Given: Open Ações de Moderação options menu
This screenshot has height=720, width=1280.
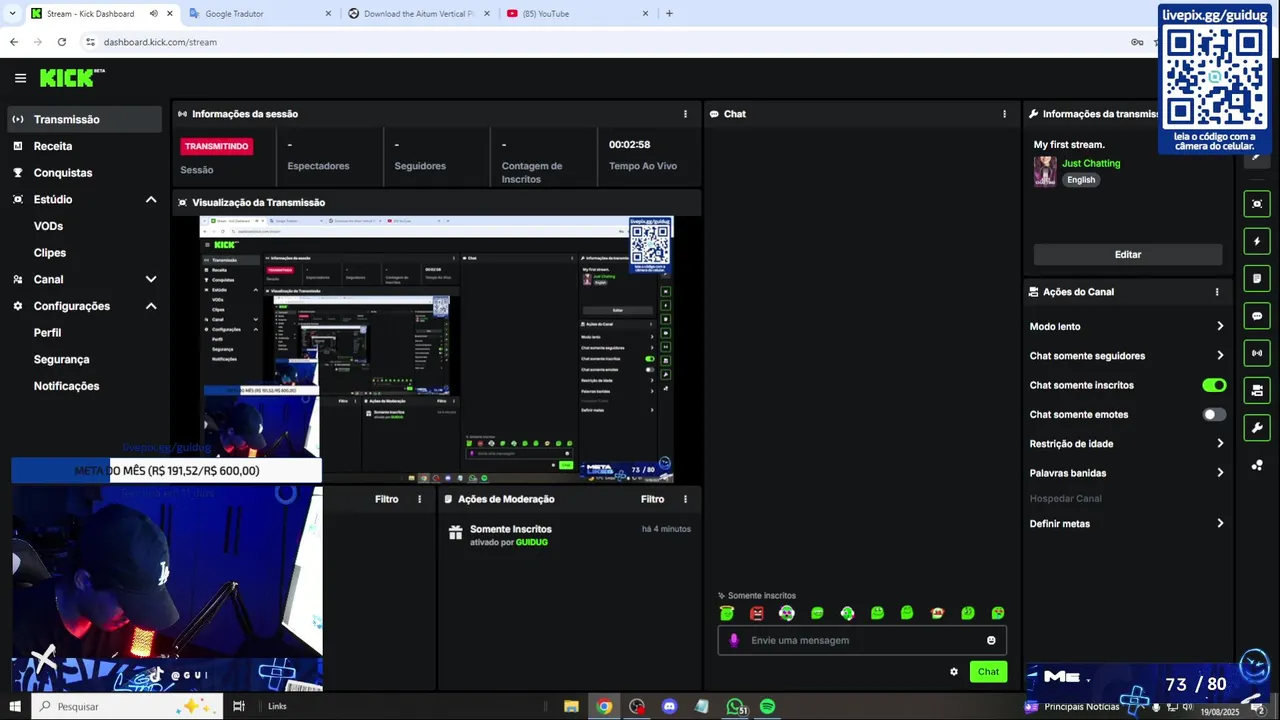Looking at the screenshot, I should (685, 499).
